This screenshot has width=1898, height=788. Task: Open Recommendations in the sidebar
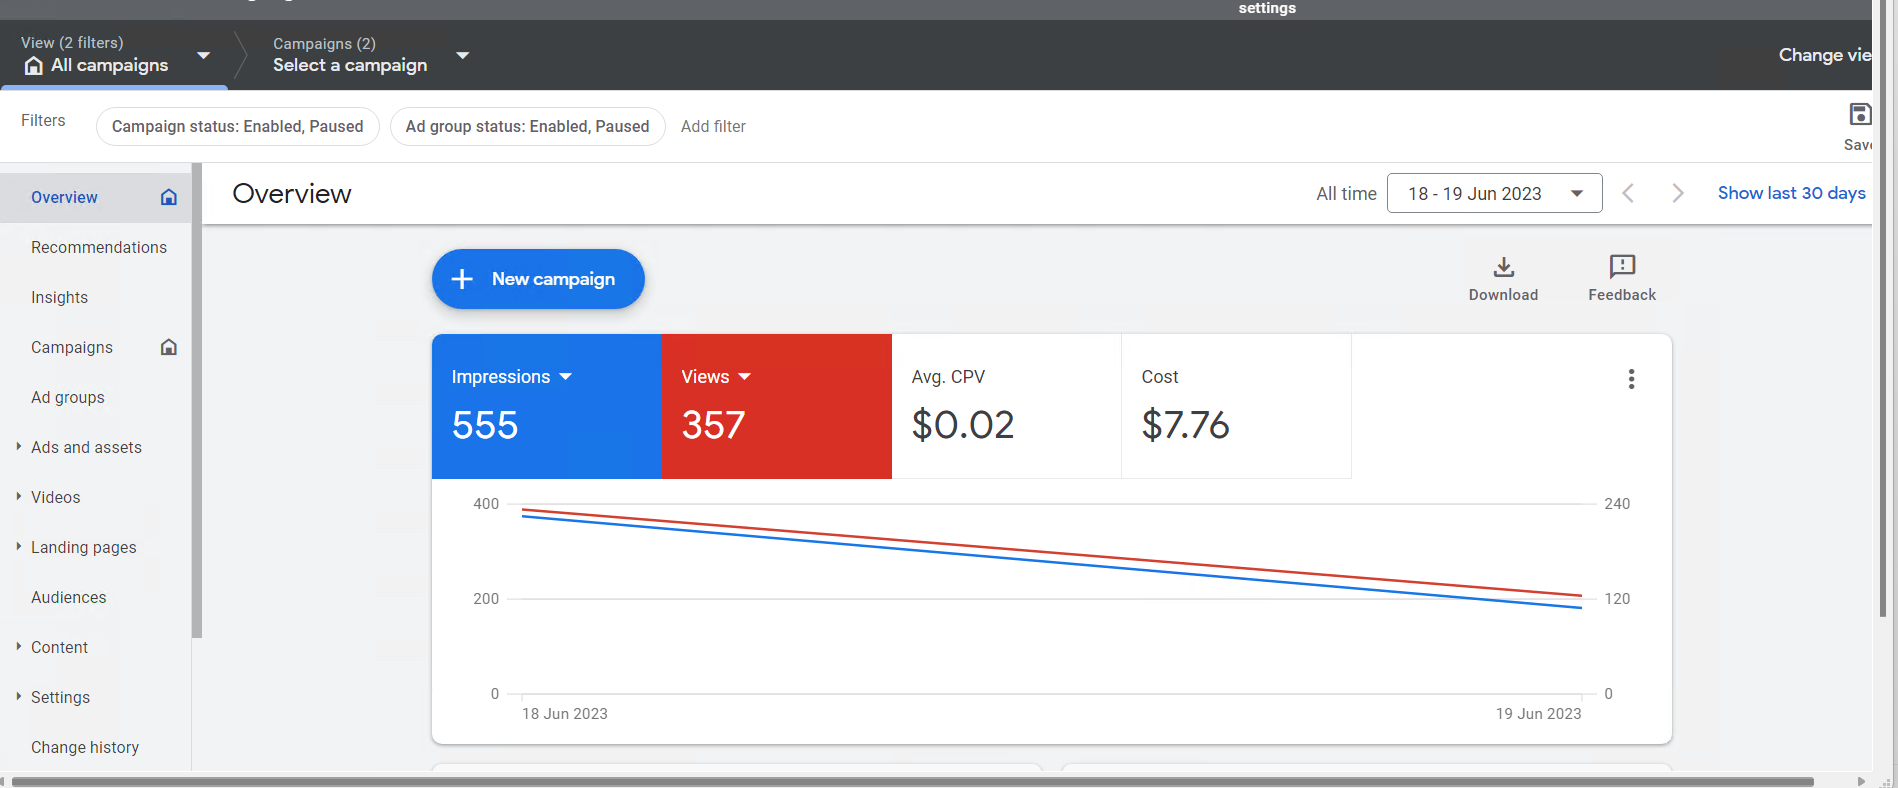click(x=99, y=247)
